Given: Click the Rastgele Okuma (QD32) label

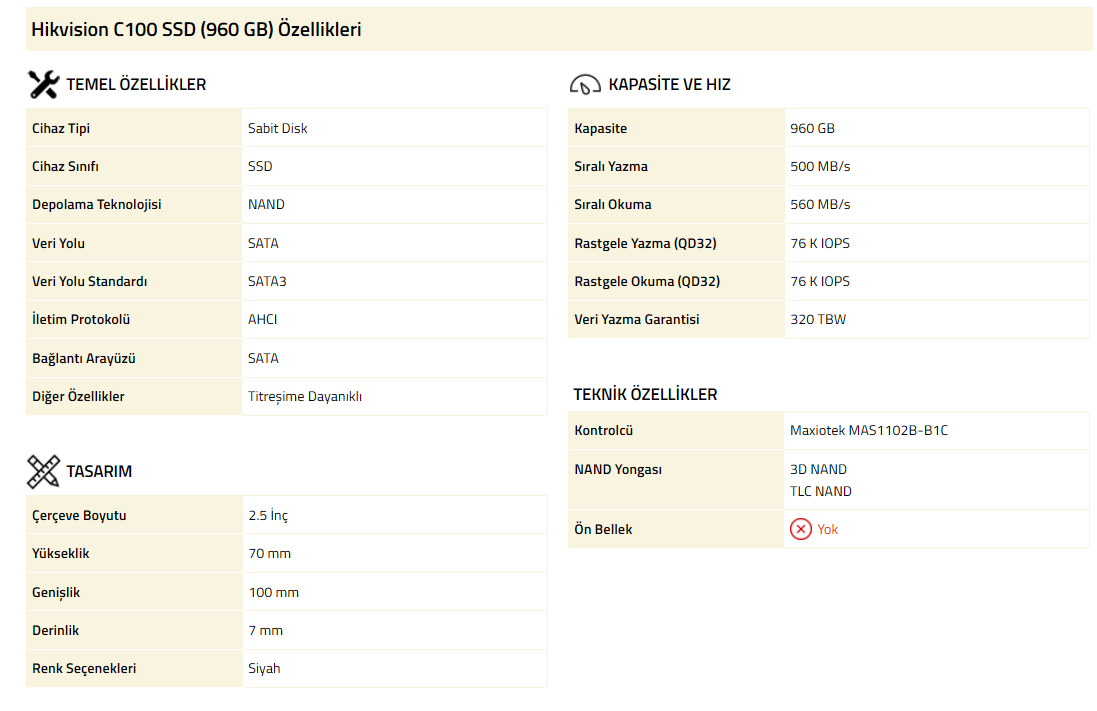Looking at the screenshot, I should click(647, 281).
